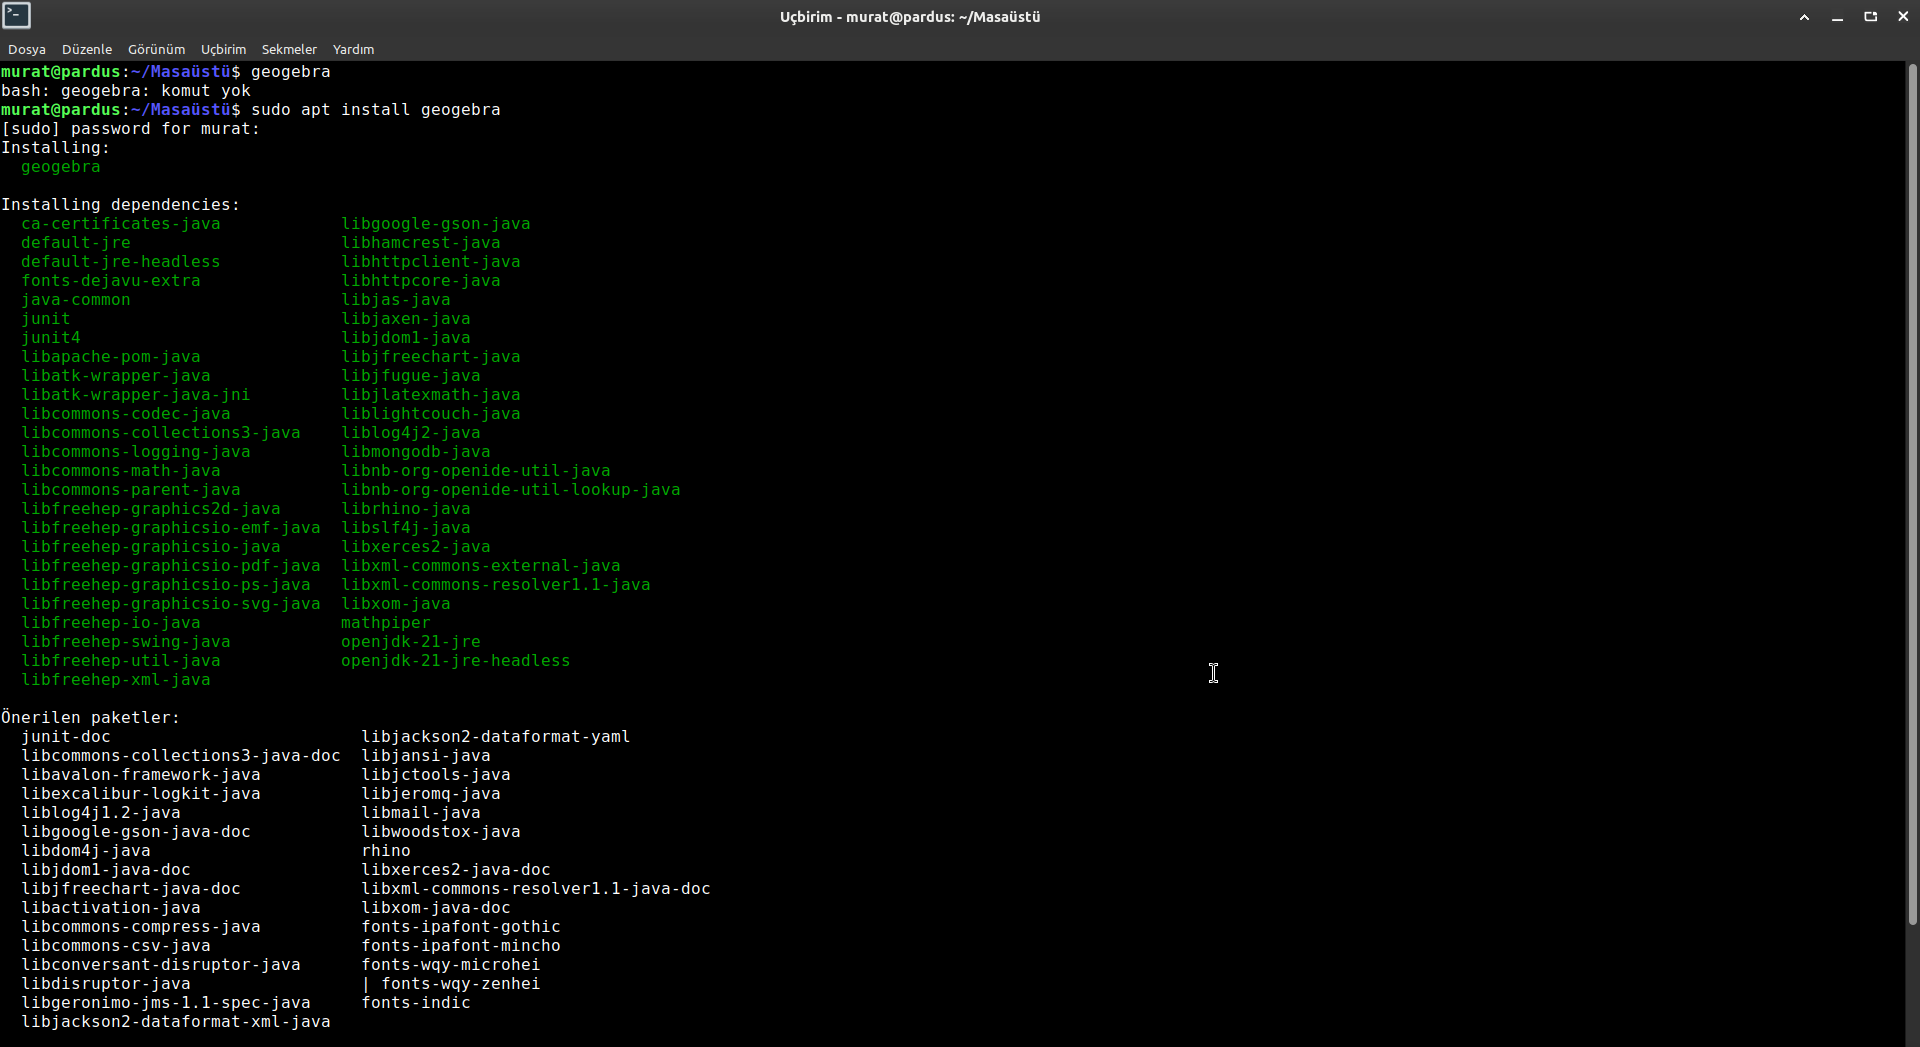Click the 'libgoogle-gson-java' package name

click(x=436, y=224)
